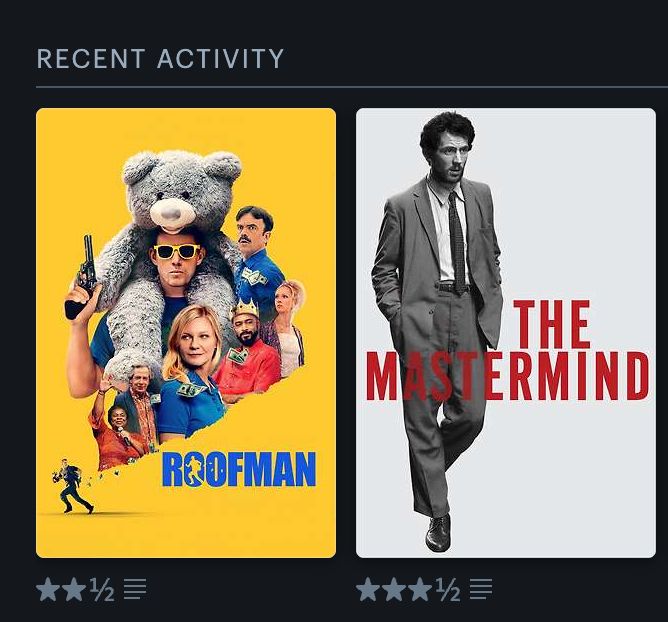Viewport: 668px width, 622px height.
Task: Click the divider line below Recent Activity
Action: pyautogui.click(x=352, y=87)
